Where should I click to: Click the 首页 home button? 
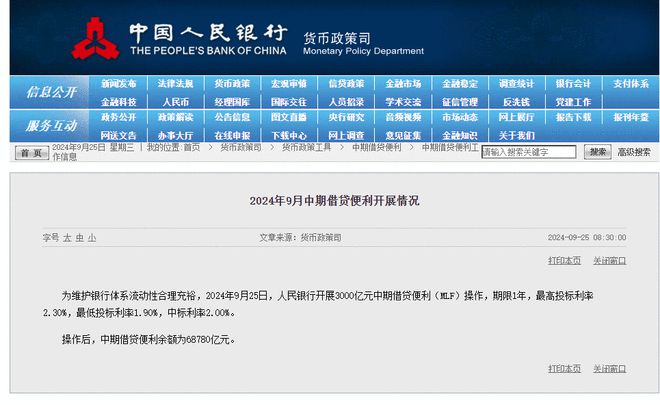pyautogui.click(x=32, y=153)
